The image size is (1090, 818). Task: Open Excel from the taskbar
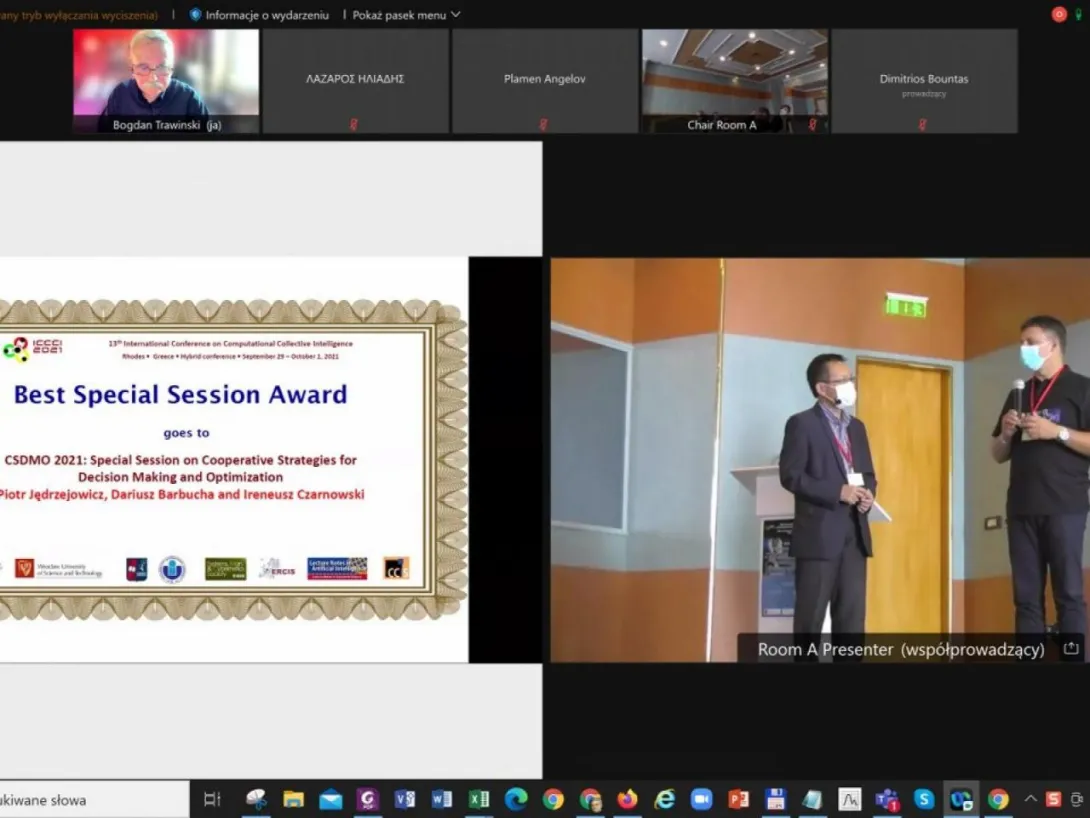coord(479,799)
